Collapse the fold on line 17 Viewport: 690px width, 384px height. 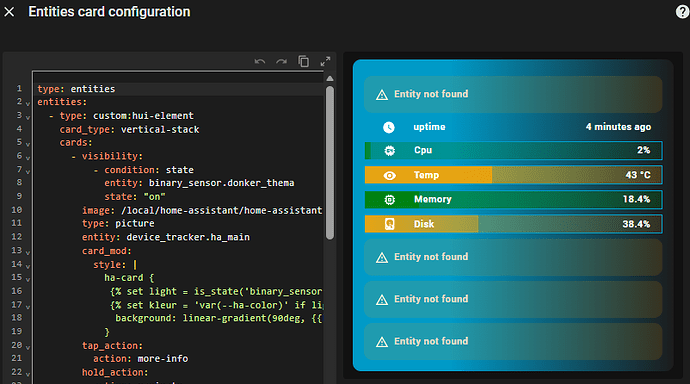pyautogui.click(x=28, y=307)
